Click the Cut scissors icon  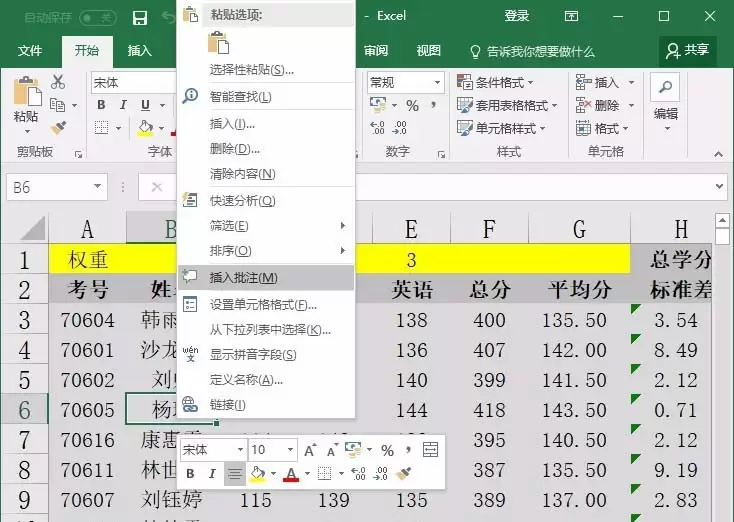point(58,82)
